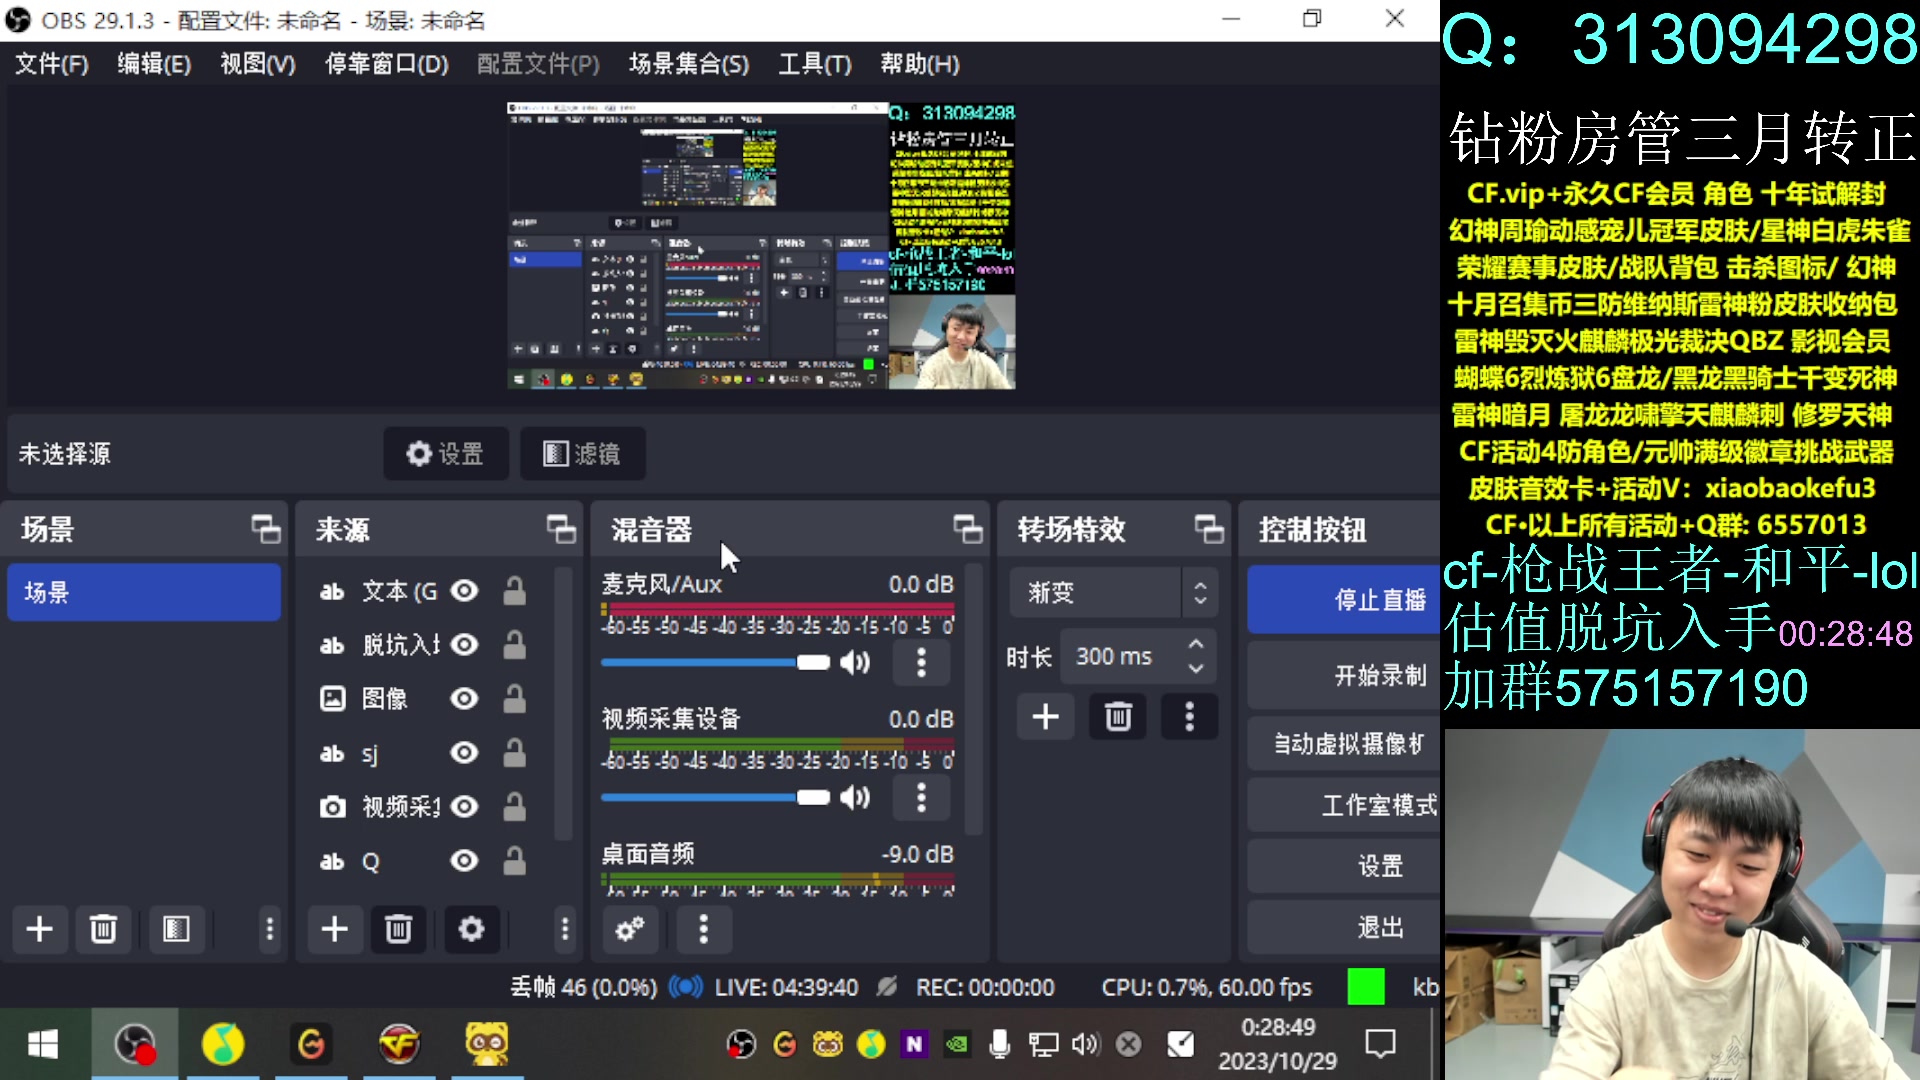Click the 设置 button under preview
The height and width of the screenshot is (1080, 1920).
click(446, 454)
